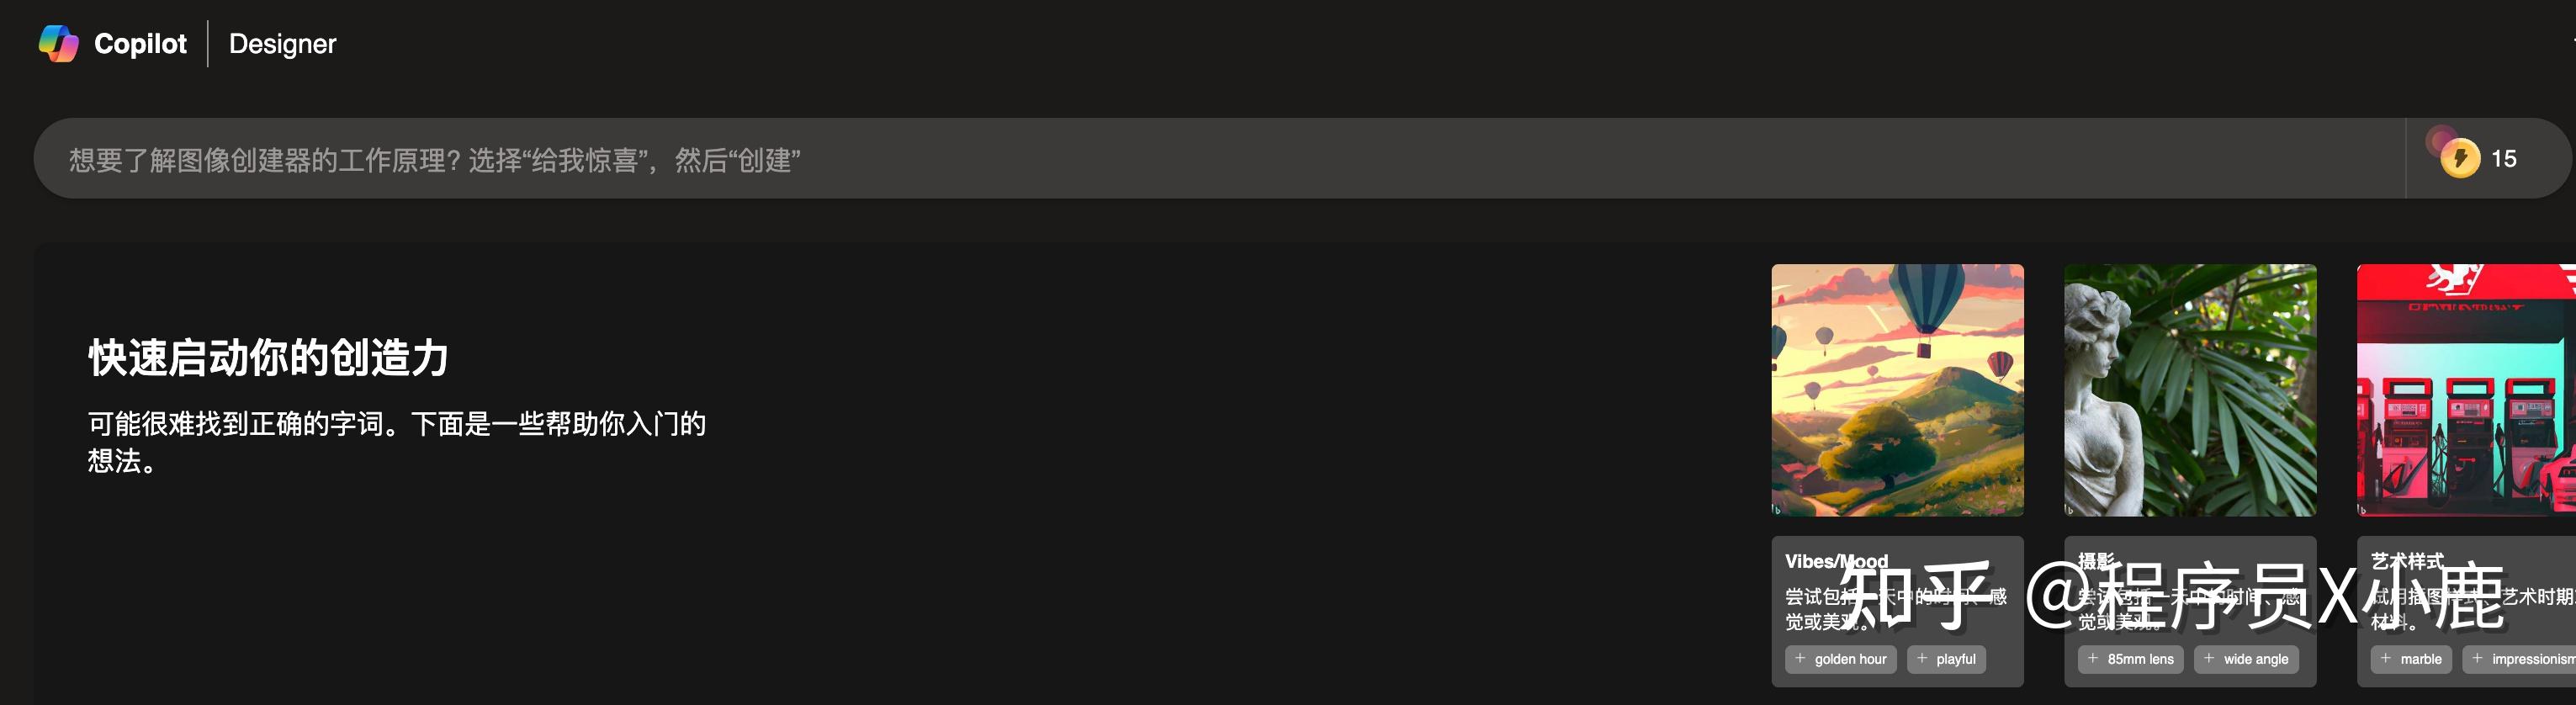
Task: Click the lightning bolt boost coin icon
Action: pyautogui.click(x=2460, y=158)
